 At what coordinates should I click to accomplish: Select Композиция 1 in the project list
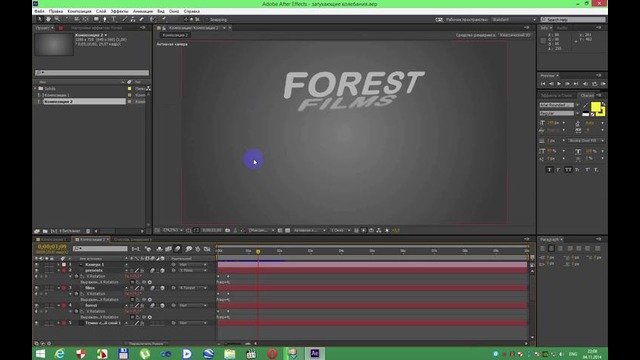tap(57, 95)
